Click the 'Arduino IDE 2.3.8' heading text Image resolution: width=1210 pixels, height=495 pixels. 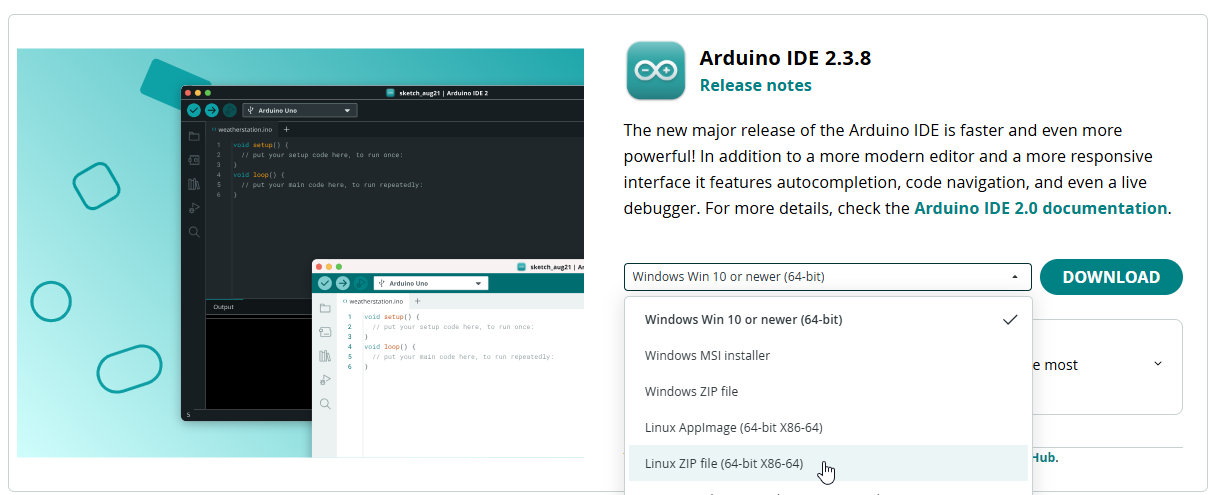[x=785, y=58]
